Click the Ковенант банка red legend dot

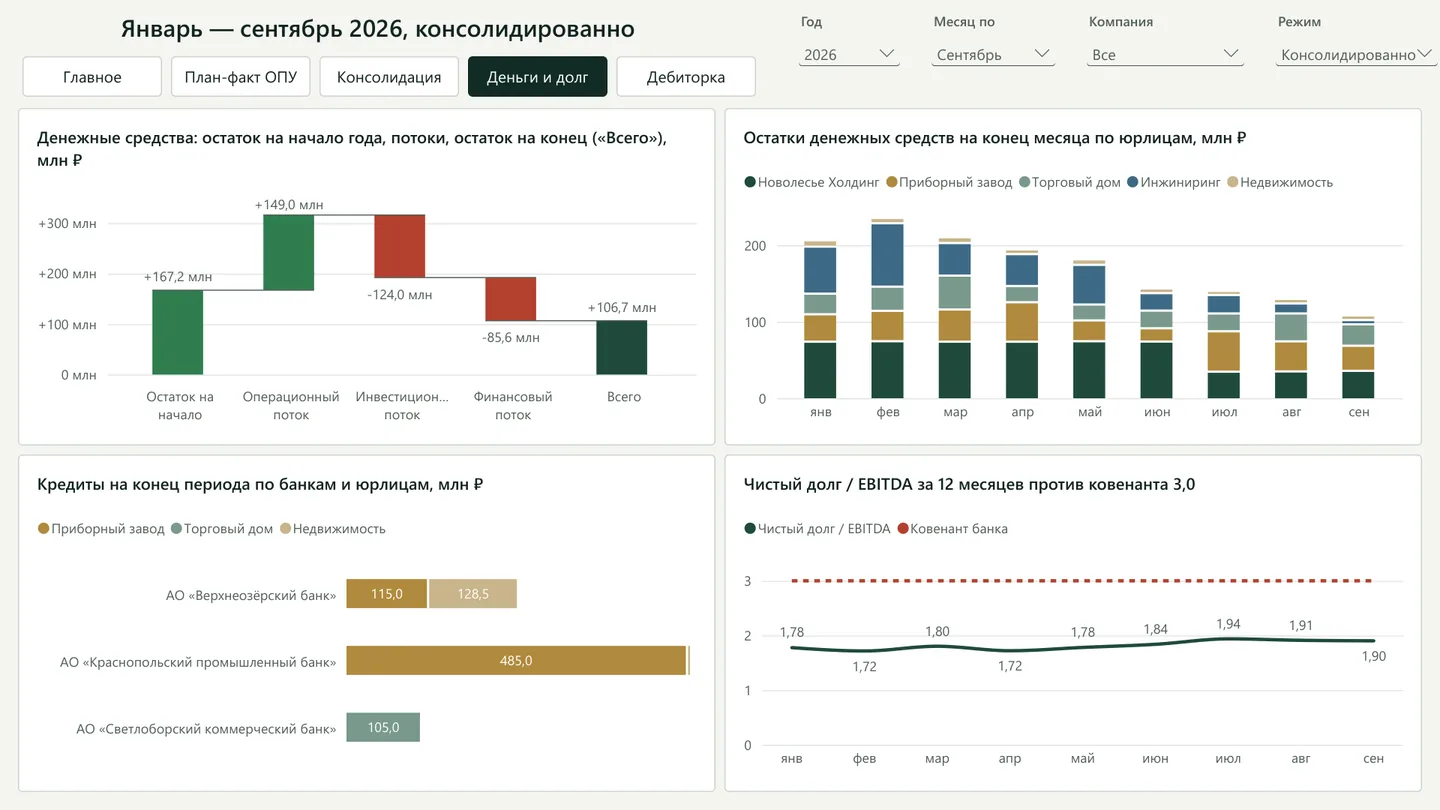(x=903, y=529)
